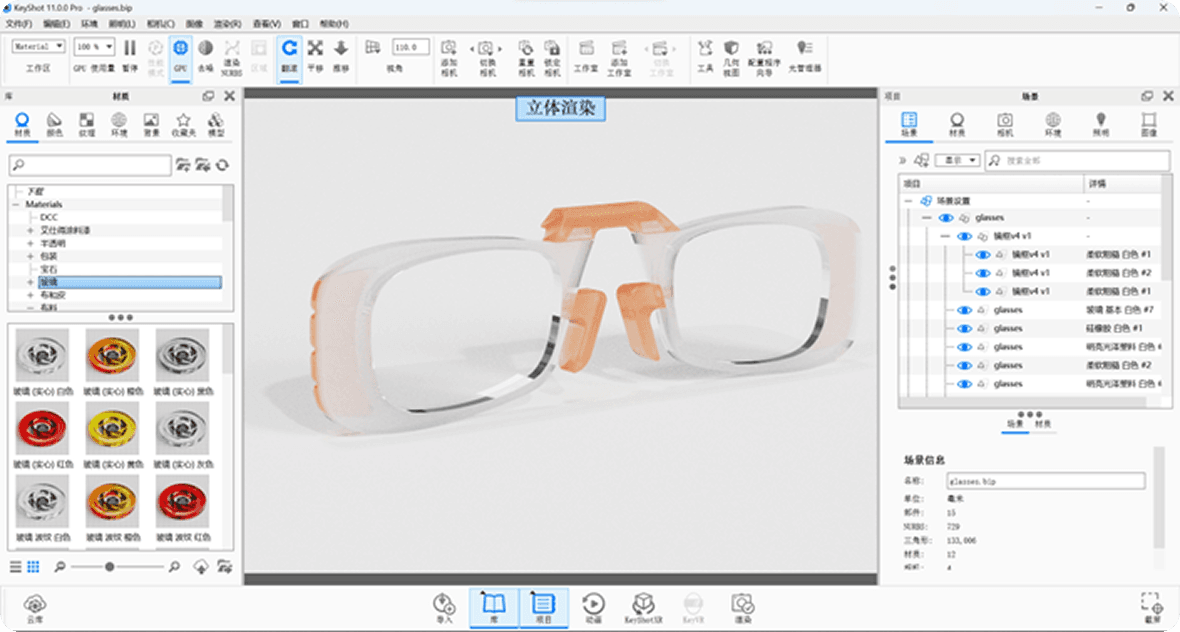Open the 光管理器 (light manager)
The width and height of the screenshot is (1180, 632).
click(x=802, y=48)
